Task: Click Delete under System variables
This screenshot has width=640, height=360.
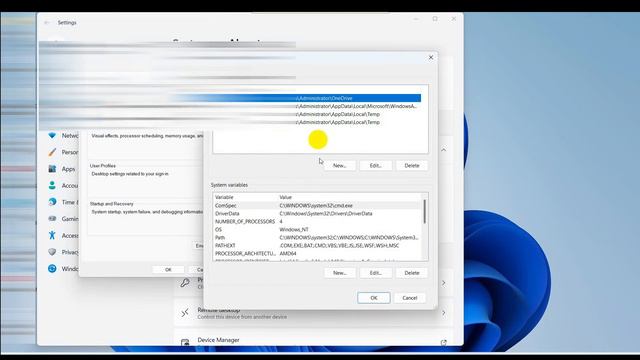Action: point(411,273)
